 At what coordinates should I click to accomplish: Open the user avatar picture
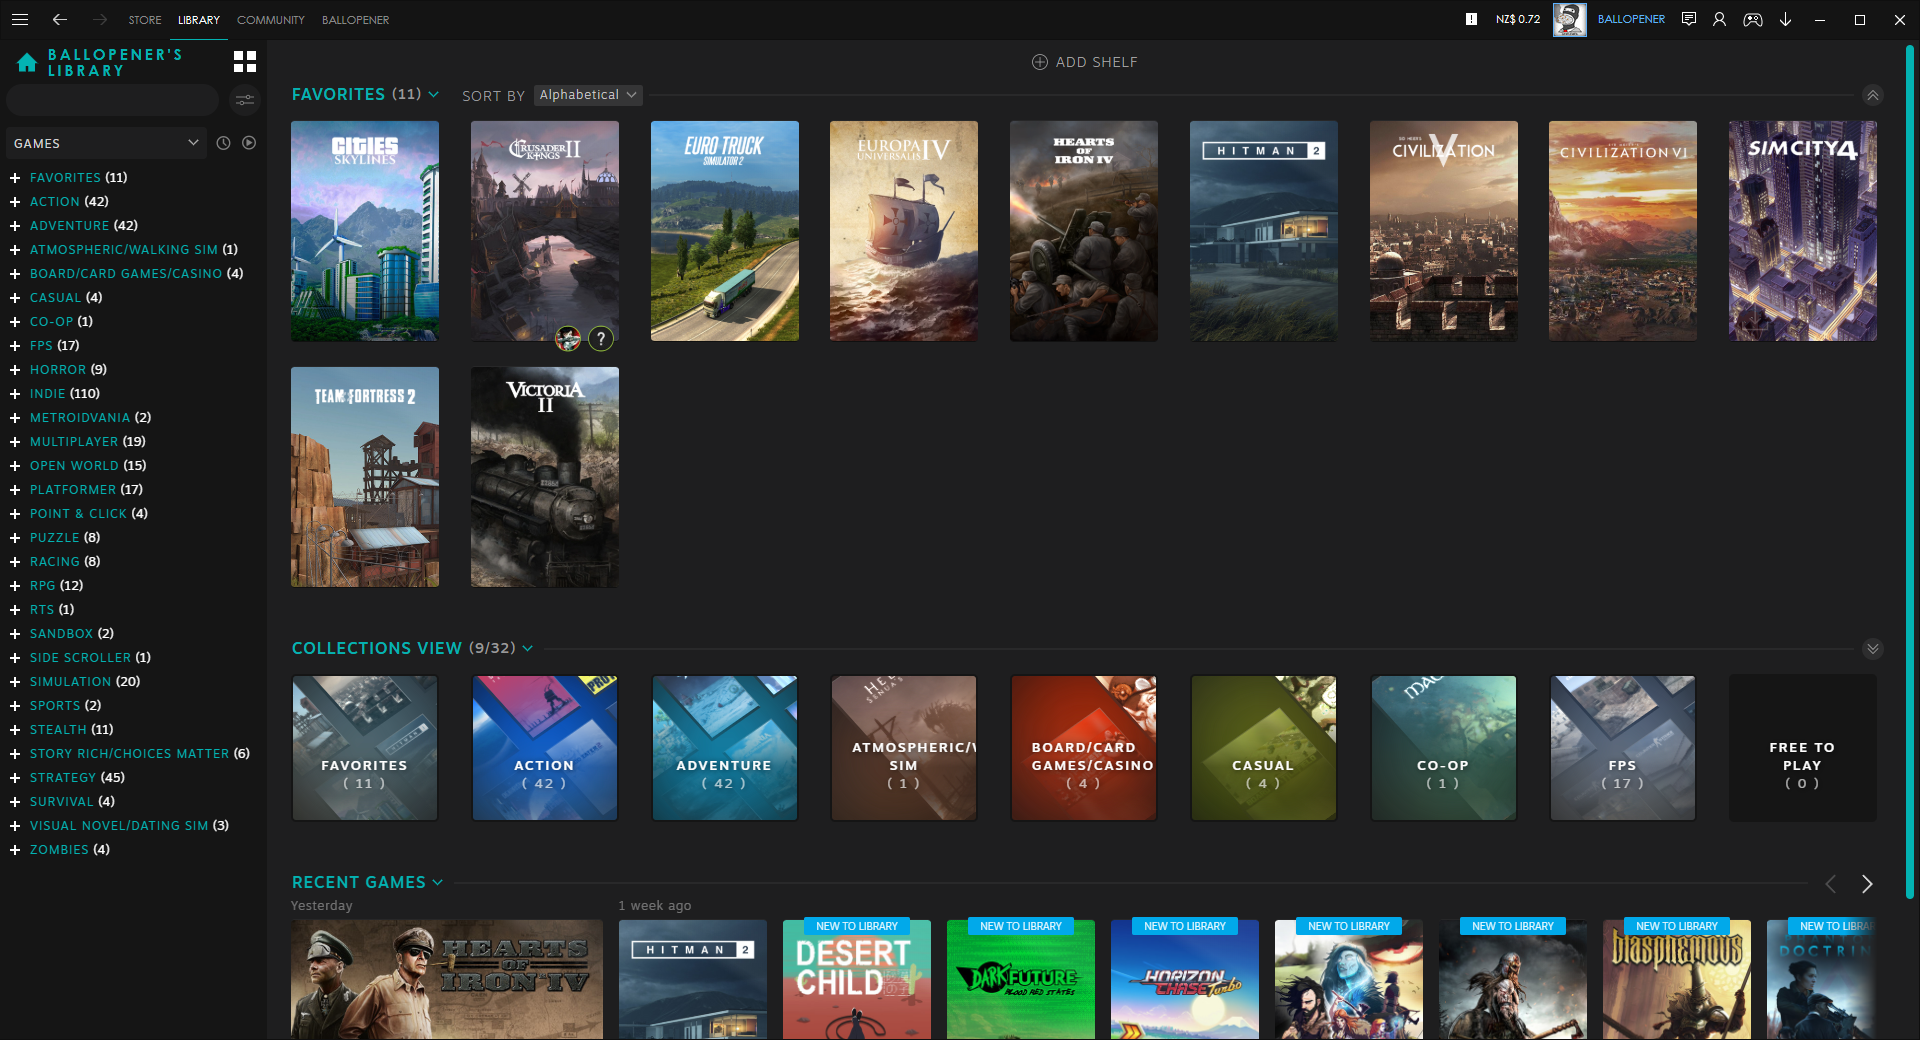pyautogui.click(x=1569, y=19)
